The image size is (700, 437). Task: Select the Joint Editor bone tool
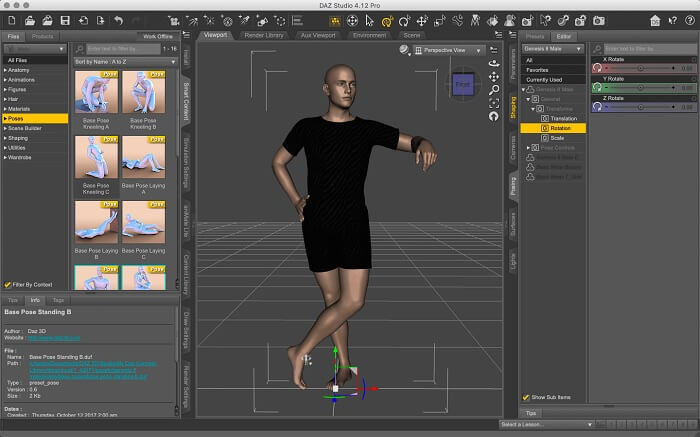point(457,21)
